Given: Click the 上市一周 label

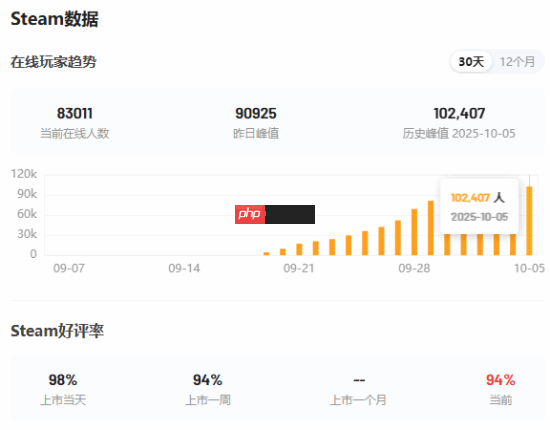Looking at the screenshot, I should [208, 400].
